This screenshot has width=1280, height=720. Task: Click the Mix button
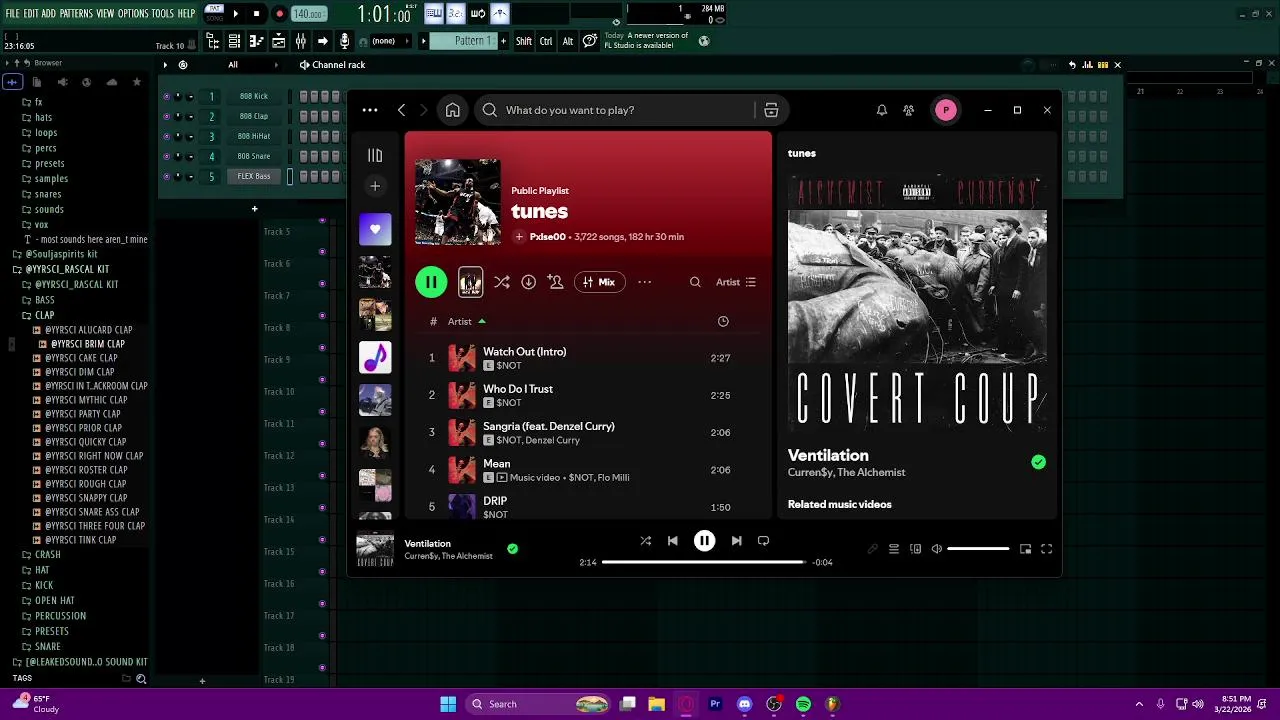(599, 282)
